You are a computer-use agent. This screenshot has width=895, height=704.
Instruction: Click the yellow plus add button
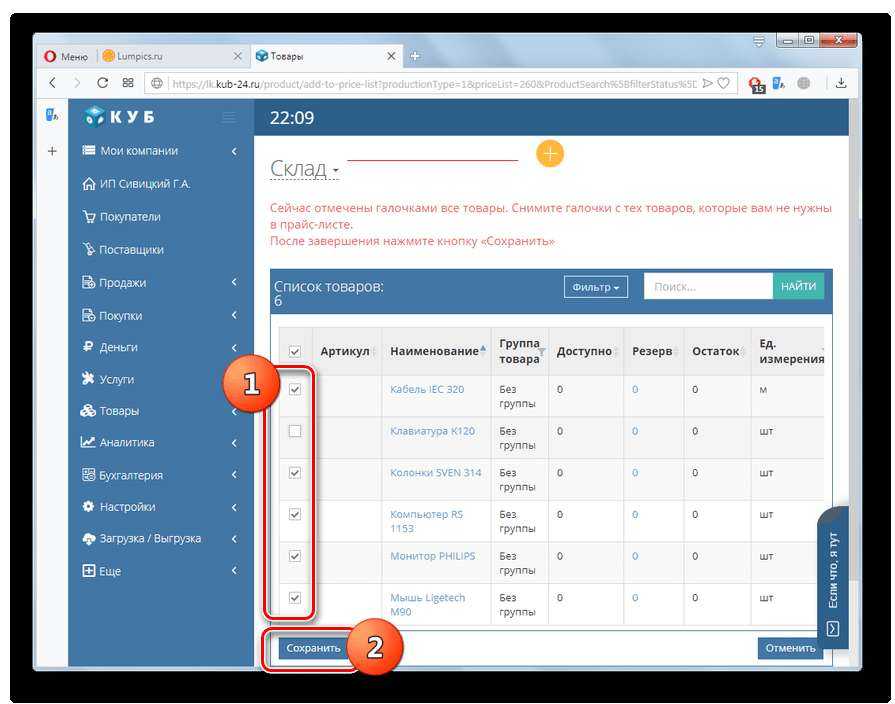click(x=550, y=154)
